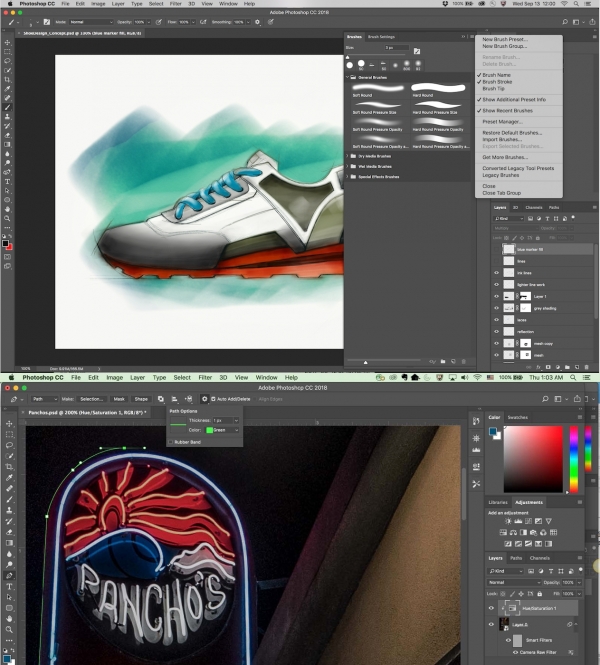The width and height of the screenshot is (600, 665).
Task: Click the hue slider in the Color panel
Action: click(x=574, y=459)
